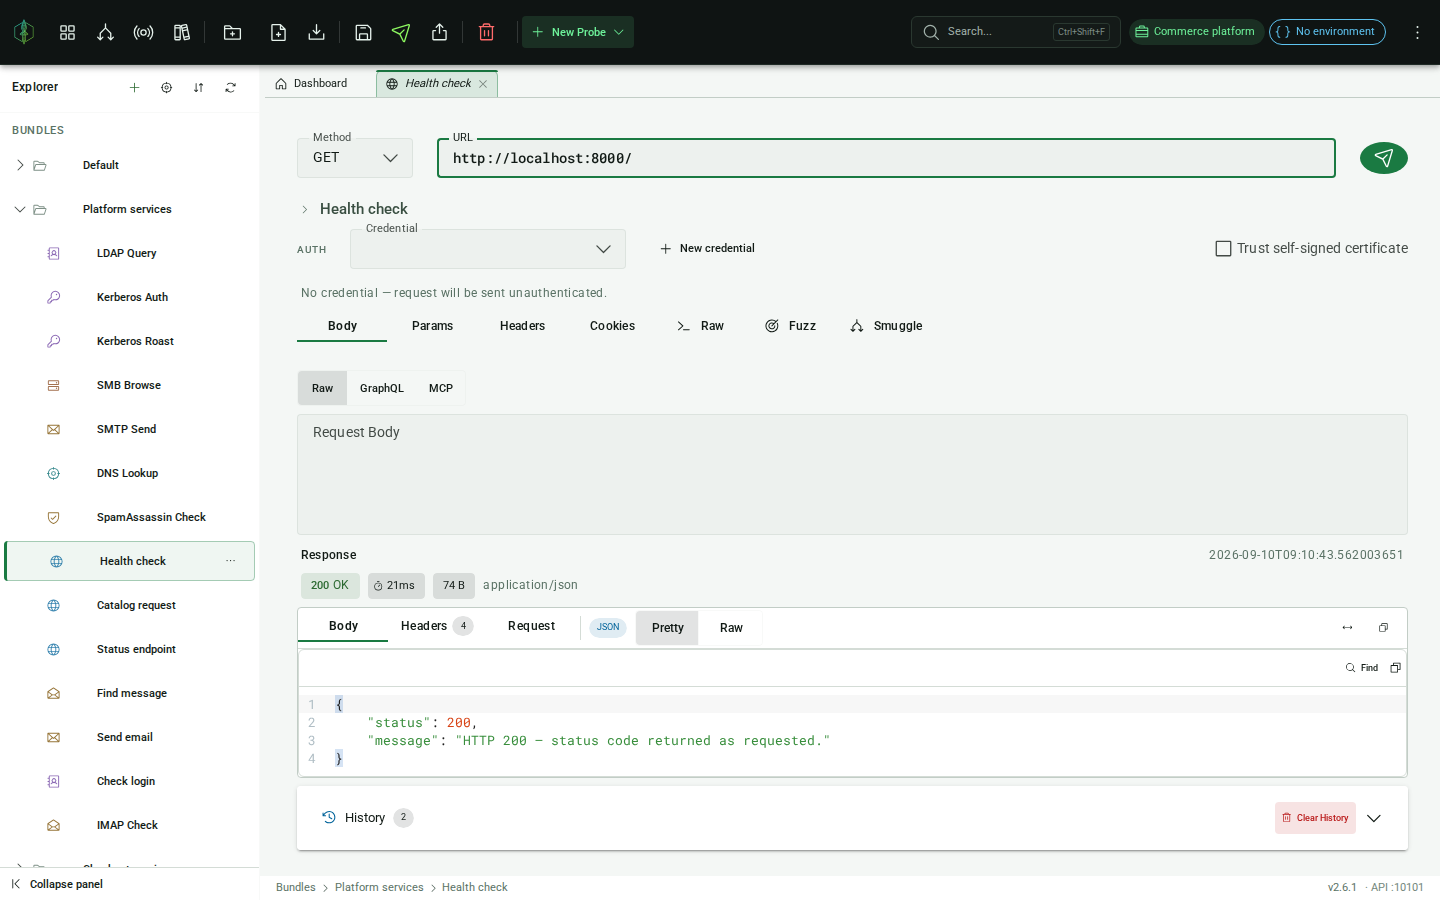Open response Headers tab with count 4
The image size is (1440, 900).
436,626
